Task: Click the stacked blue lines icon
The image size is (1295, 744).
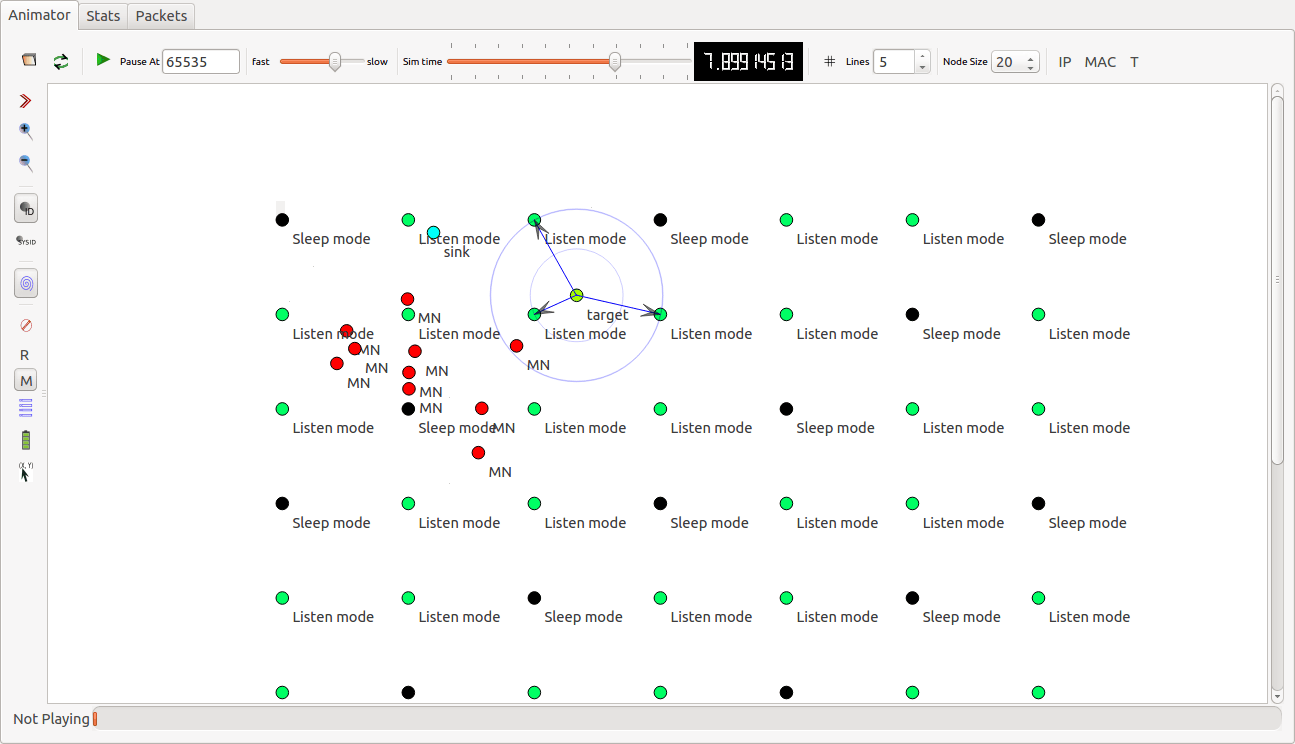Action: pyautogui.click(x=26, y=408)
